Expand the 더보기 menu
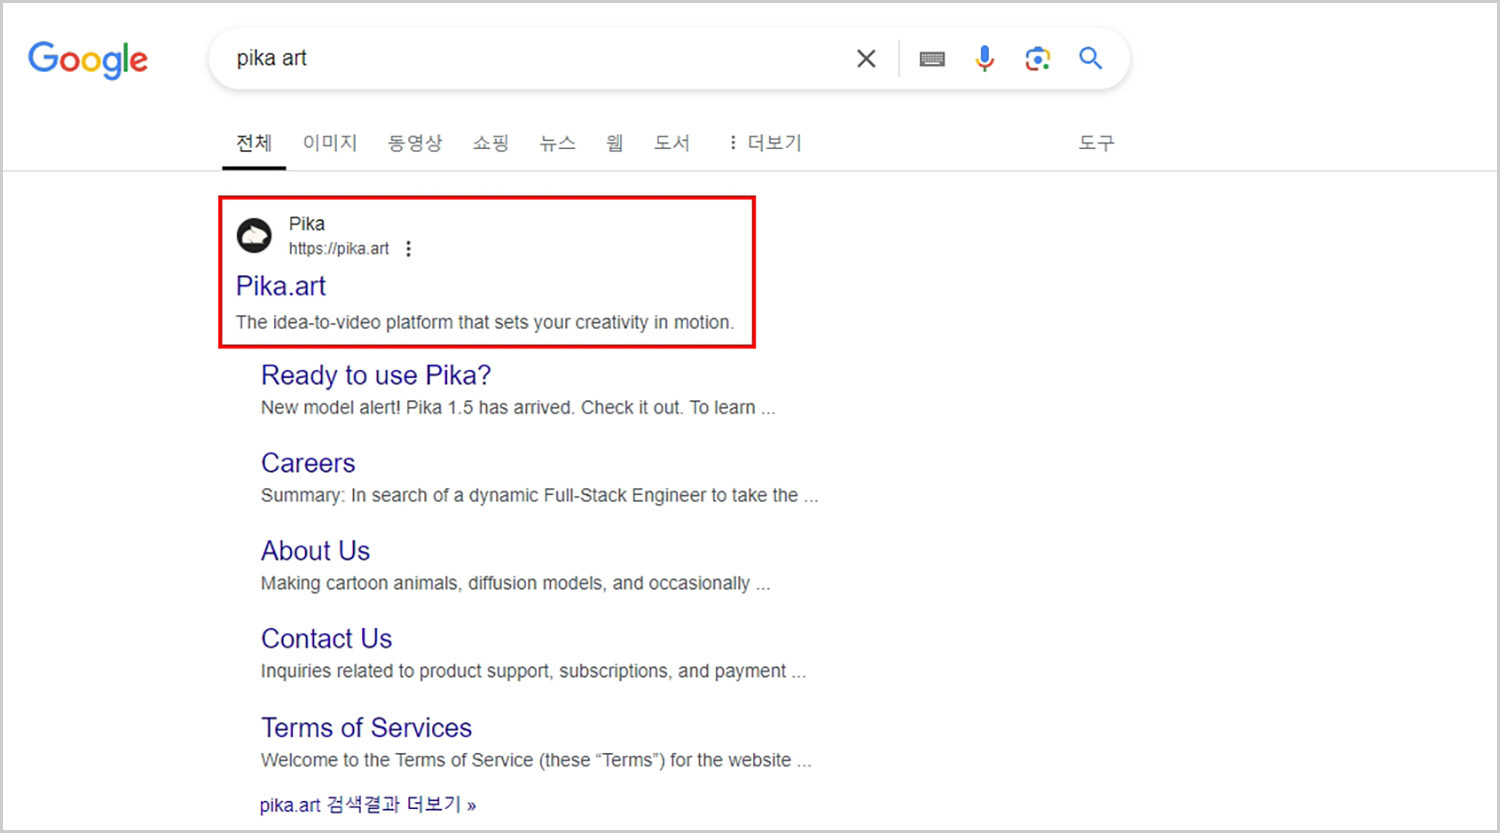Screen dimensions: 1500x833 (x=765, y=143)
